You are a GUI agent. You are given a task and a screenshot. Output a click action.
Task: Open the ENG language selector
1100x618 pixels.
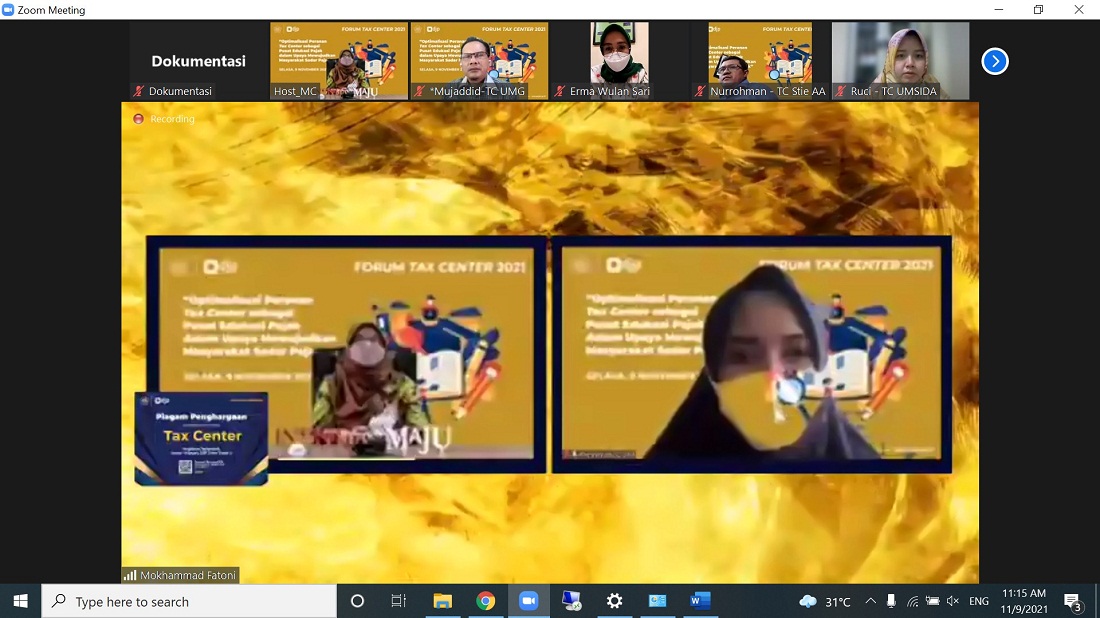[979, 601]
